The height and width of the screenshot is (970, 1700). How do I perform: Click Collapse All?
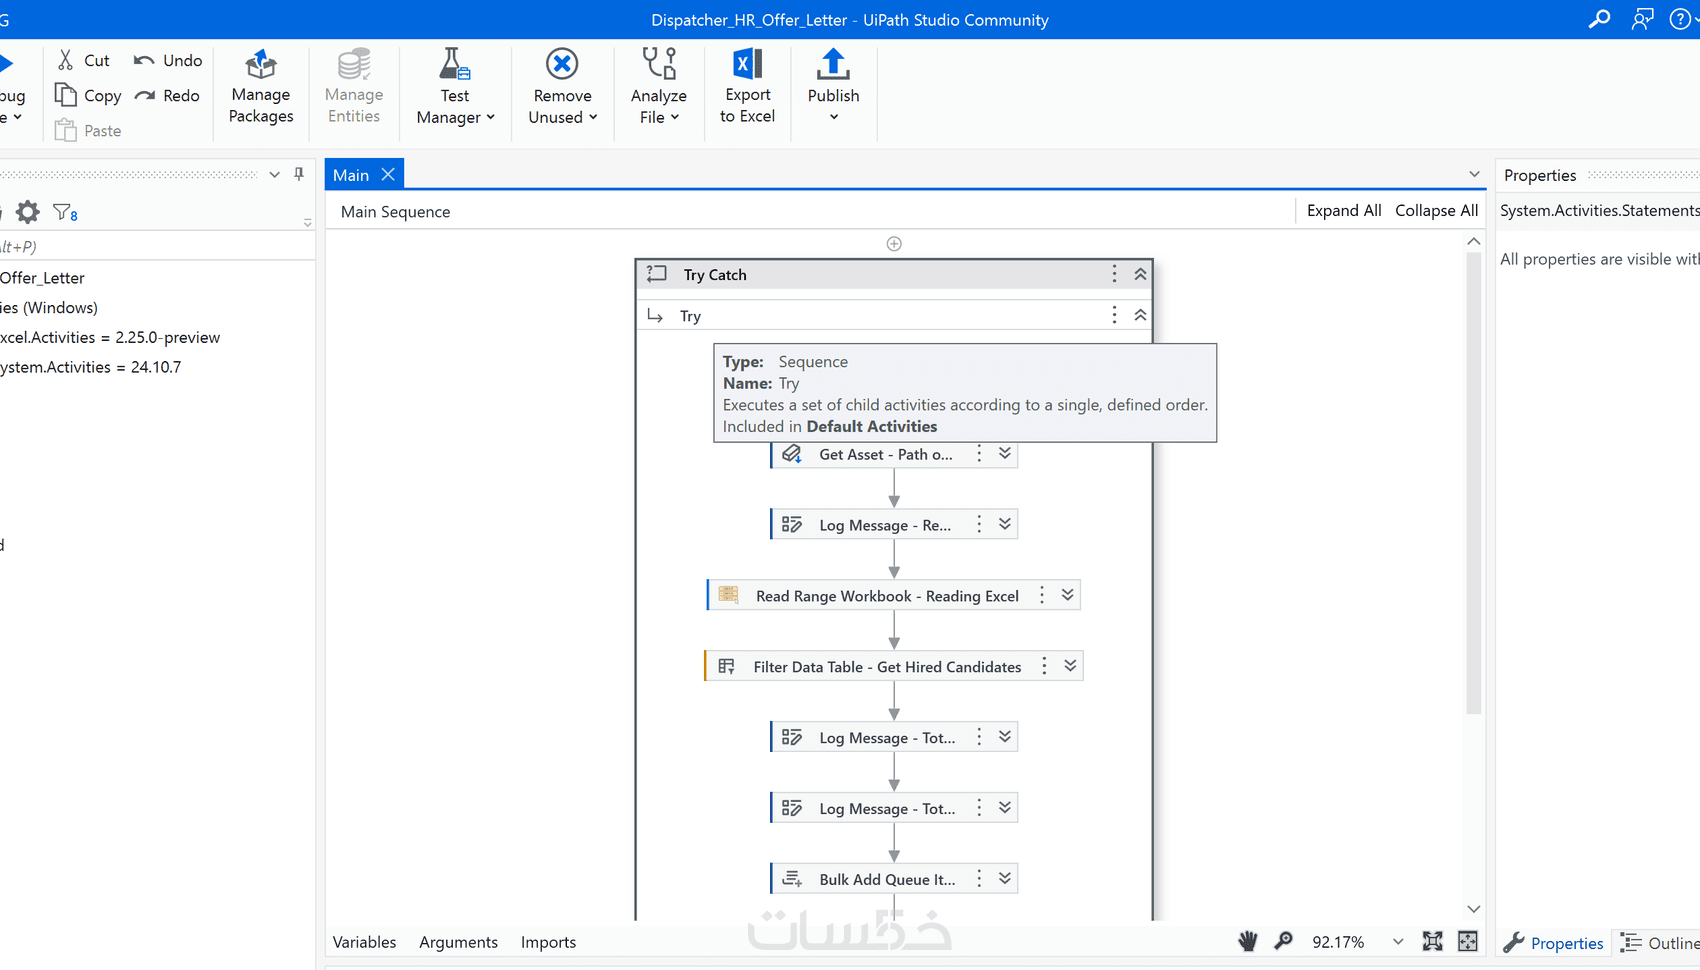(x=1436, y=210)
